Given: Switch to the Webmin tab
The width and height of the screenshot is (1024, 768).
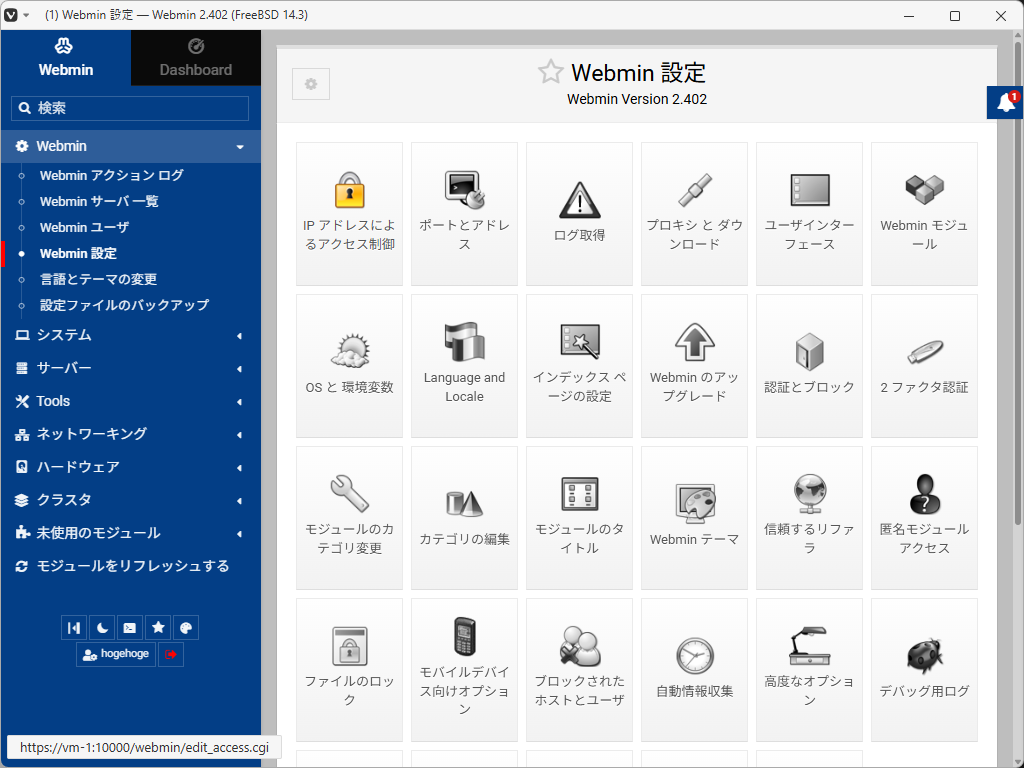Looking at the screenshot, I should pos(65,57).
